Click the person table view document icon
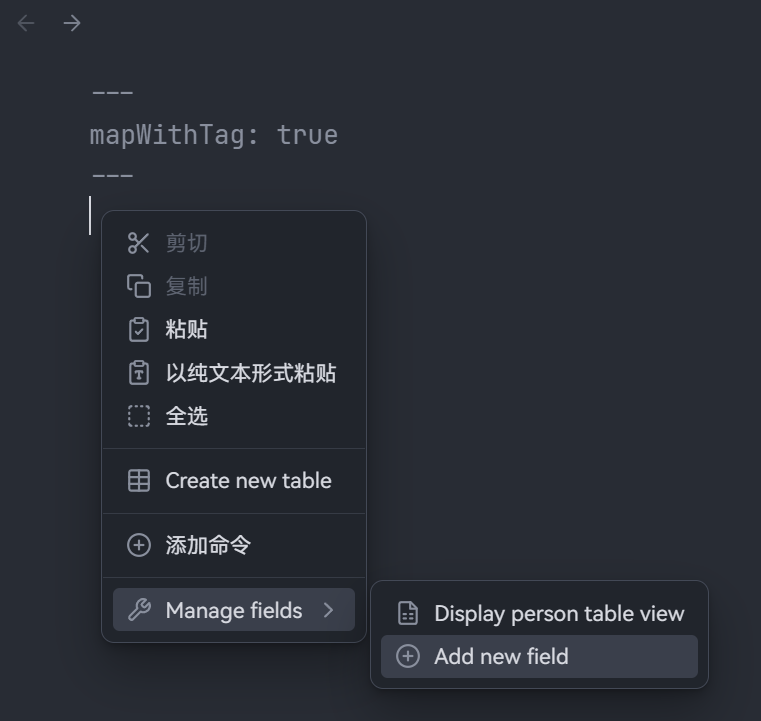Image resolution: width=761 pixels, height=721 pixels. pyautogui.click(x=408, y=613)
